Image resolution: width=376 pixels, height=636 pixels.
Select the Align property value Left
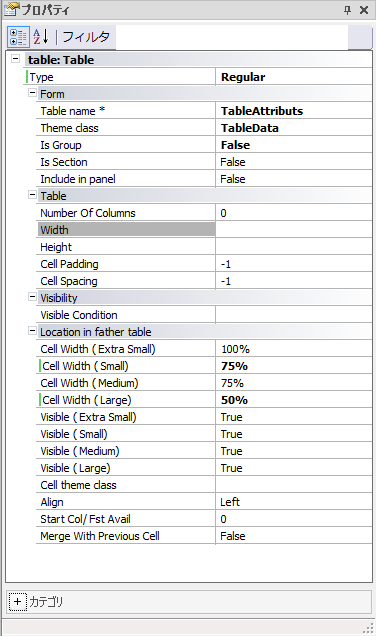(294, 502)
